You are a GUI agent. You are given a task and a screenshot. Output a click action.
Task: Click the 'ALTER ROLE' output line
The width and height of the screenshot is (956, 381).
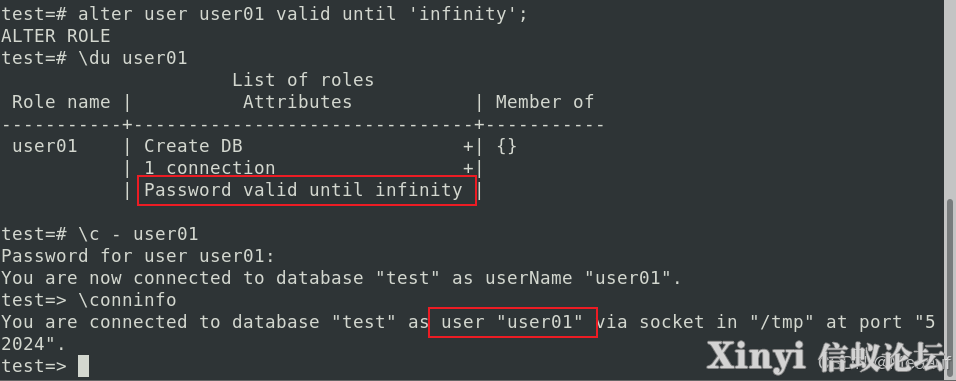pos(55,36)
